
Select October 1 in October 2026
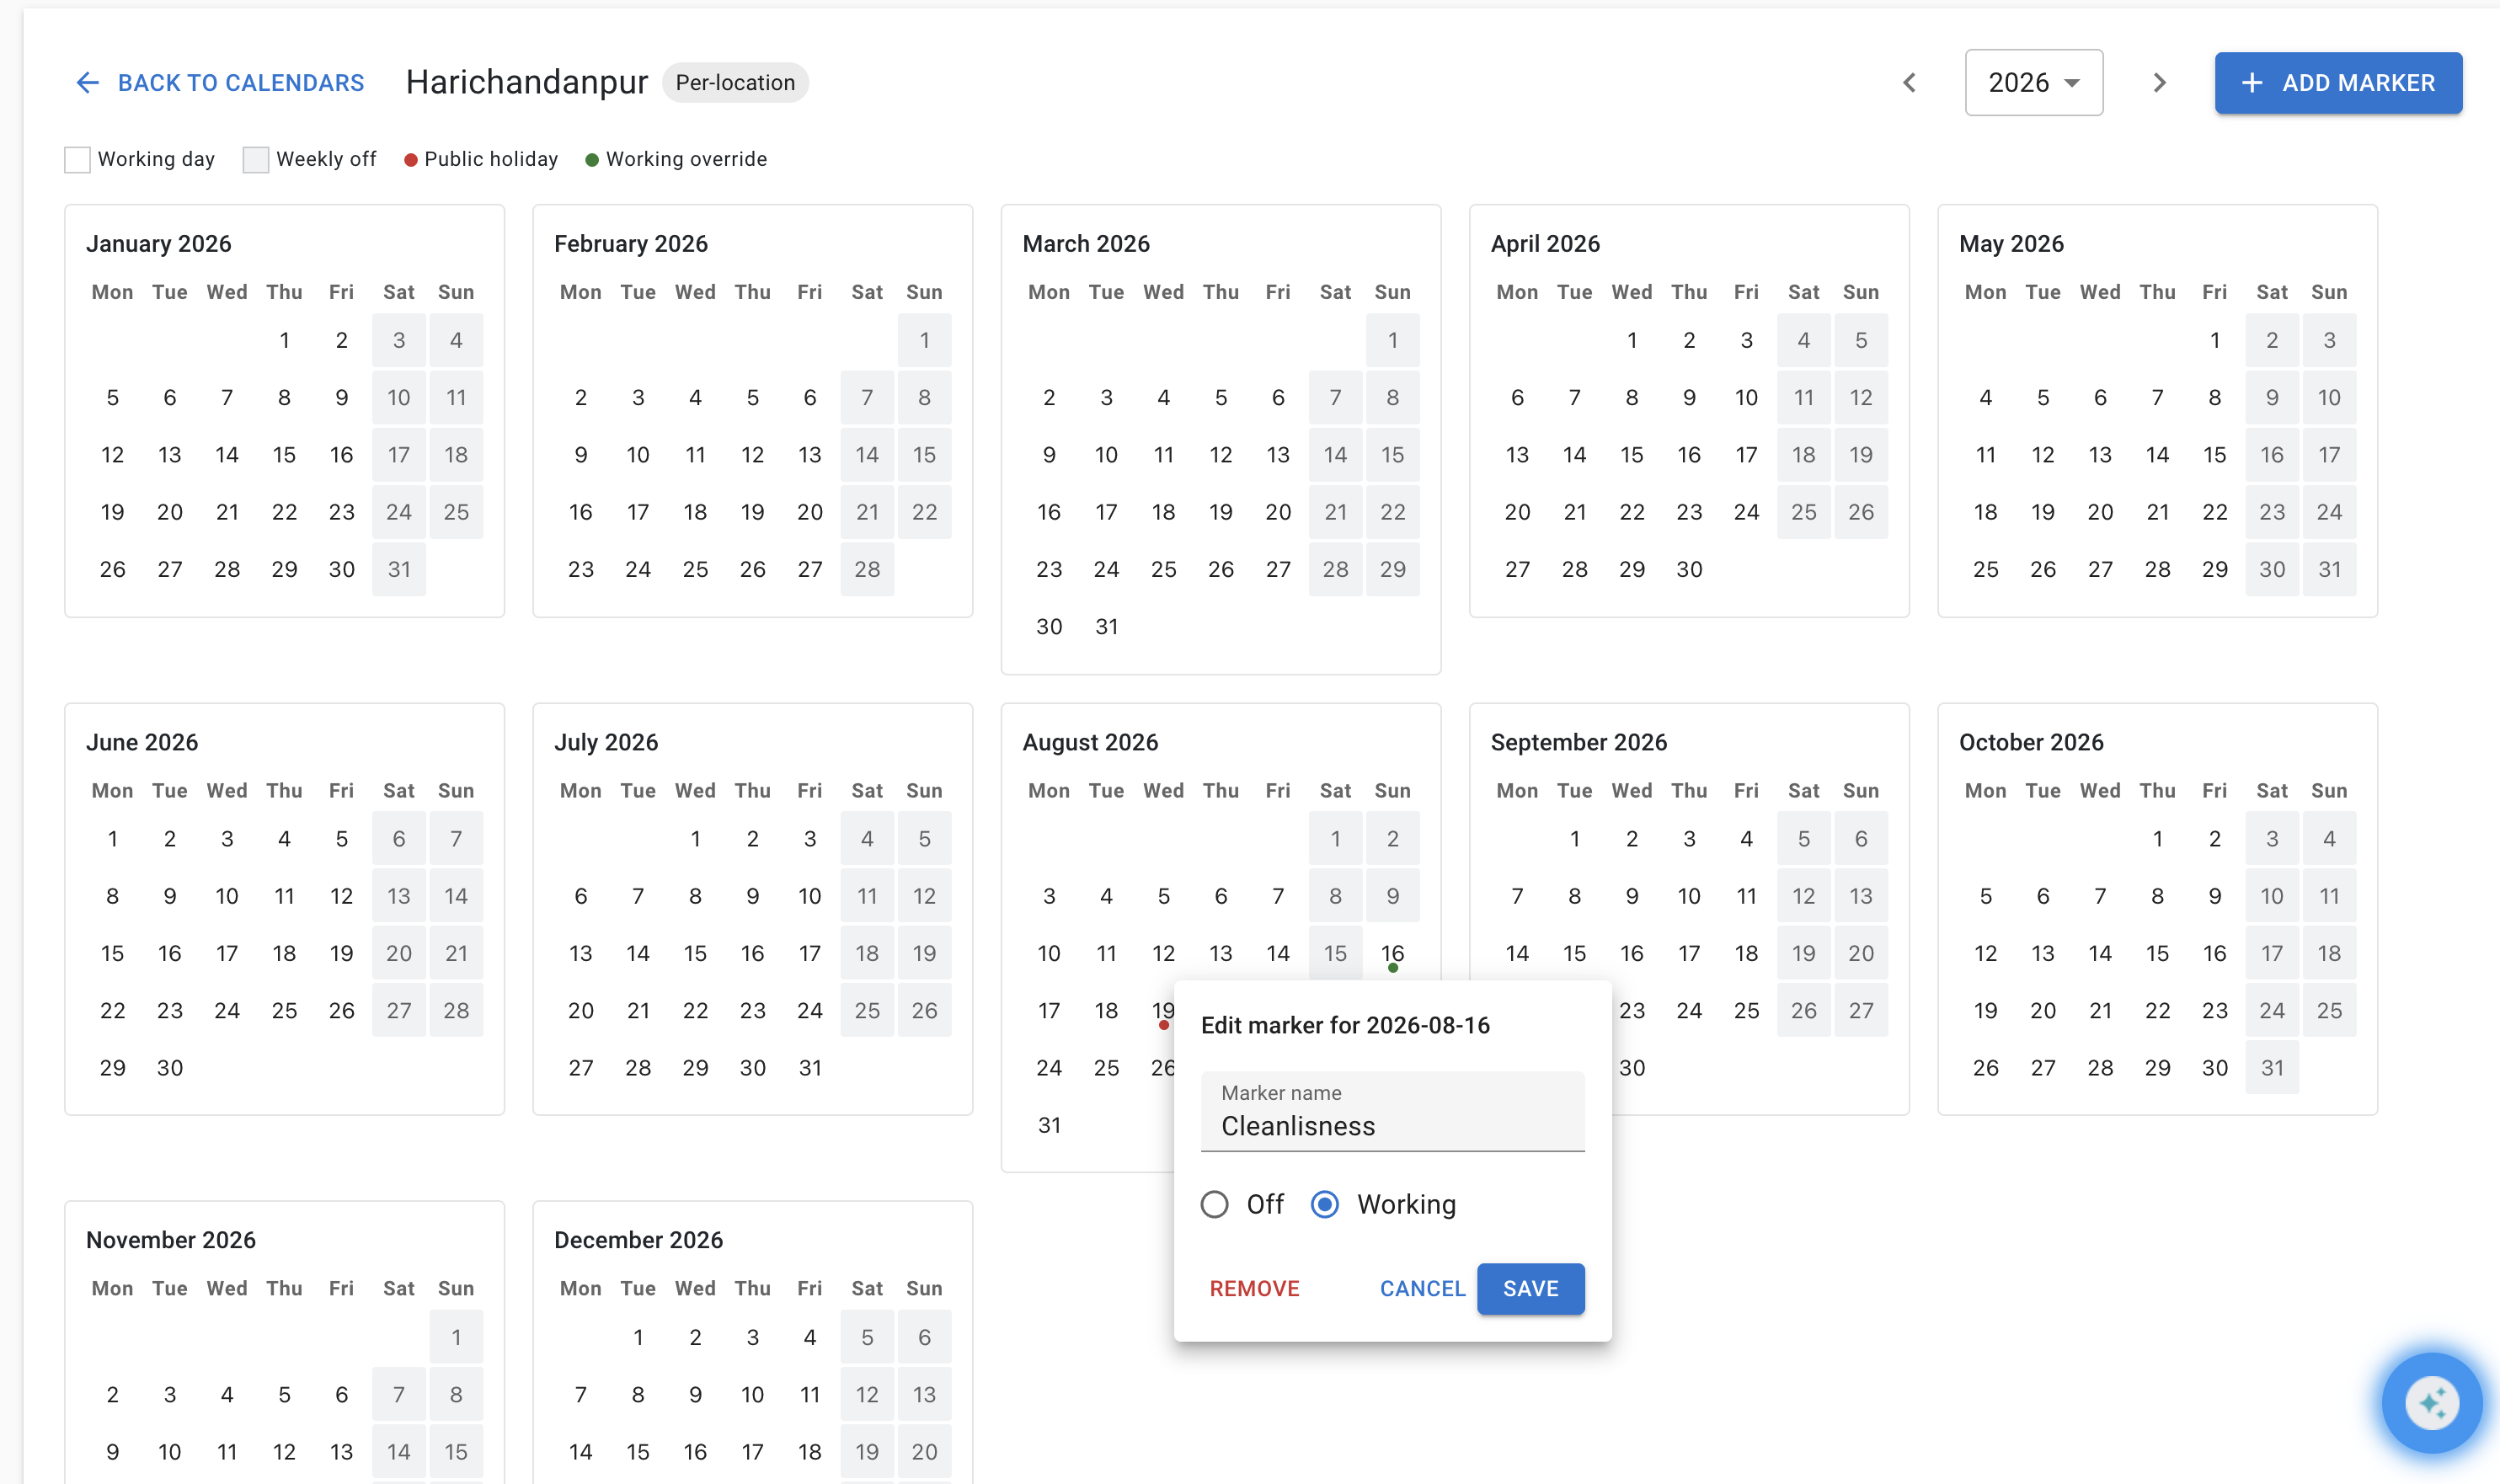click(2157, 839)
